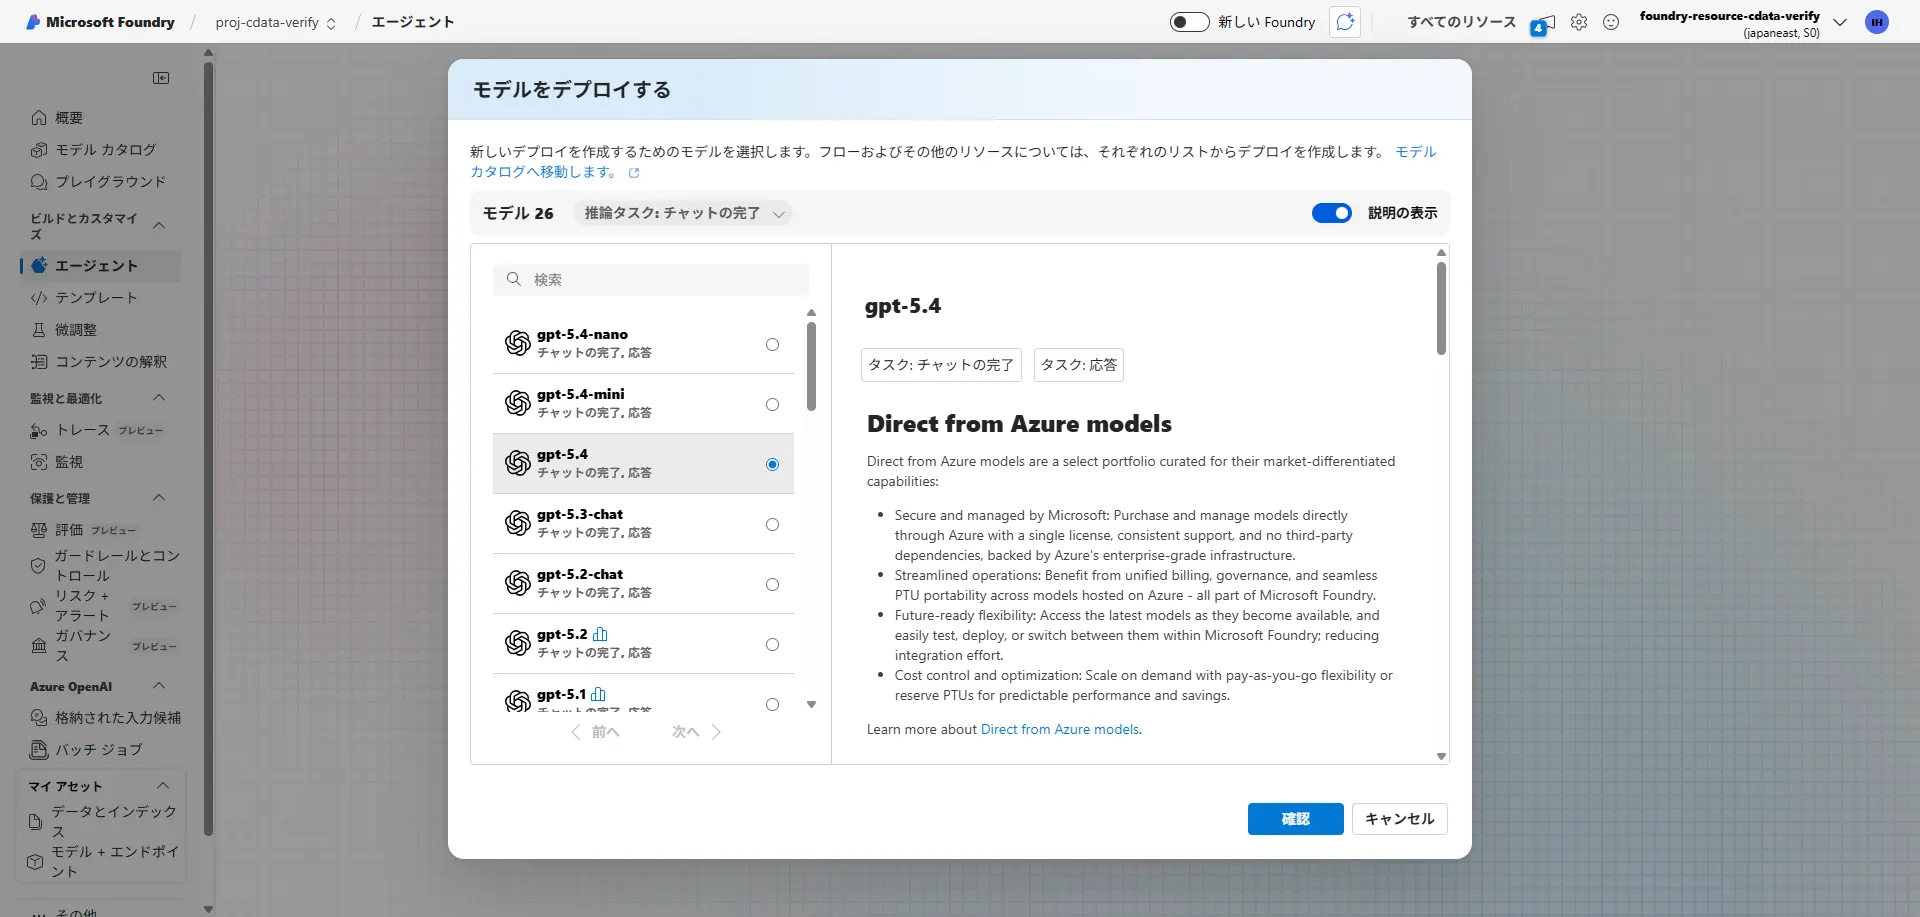Select the gpt-5.2-chat radio button
Screen dimensions: 1920x917
772,584
